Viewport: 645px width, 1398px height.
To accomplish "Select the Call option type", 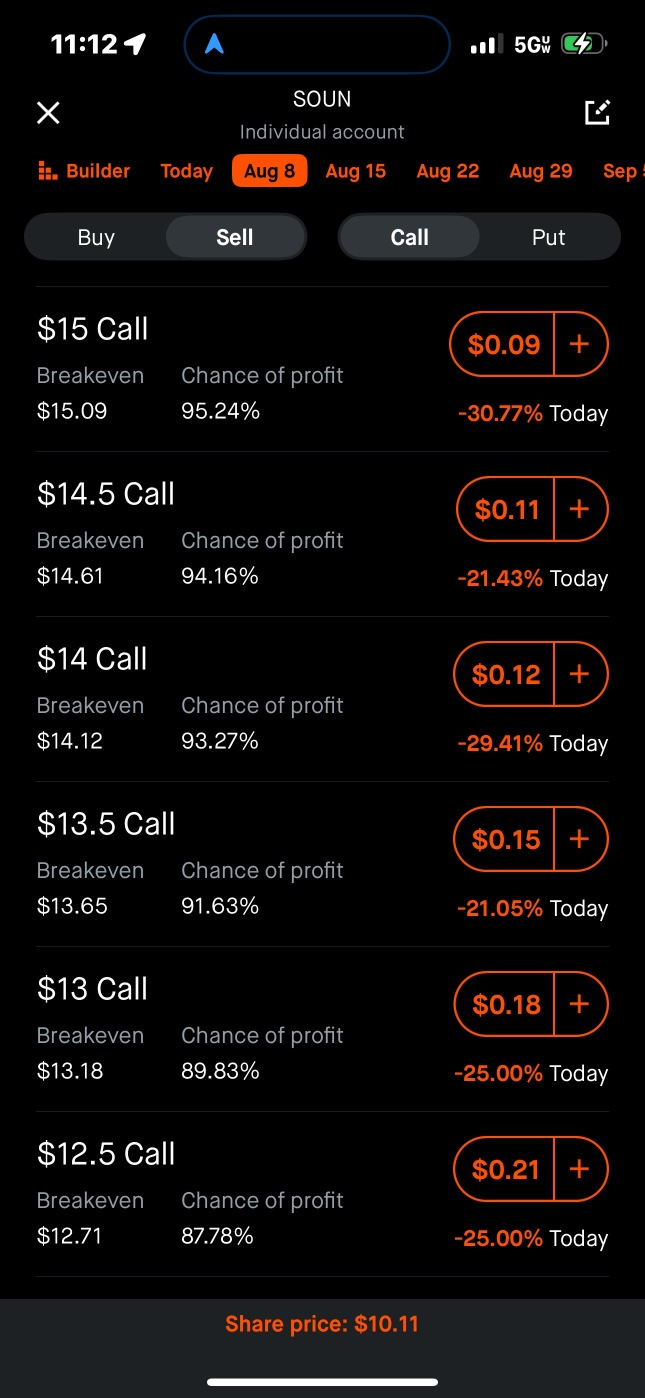I will pyautogui.click(x=409, y=237).
